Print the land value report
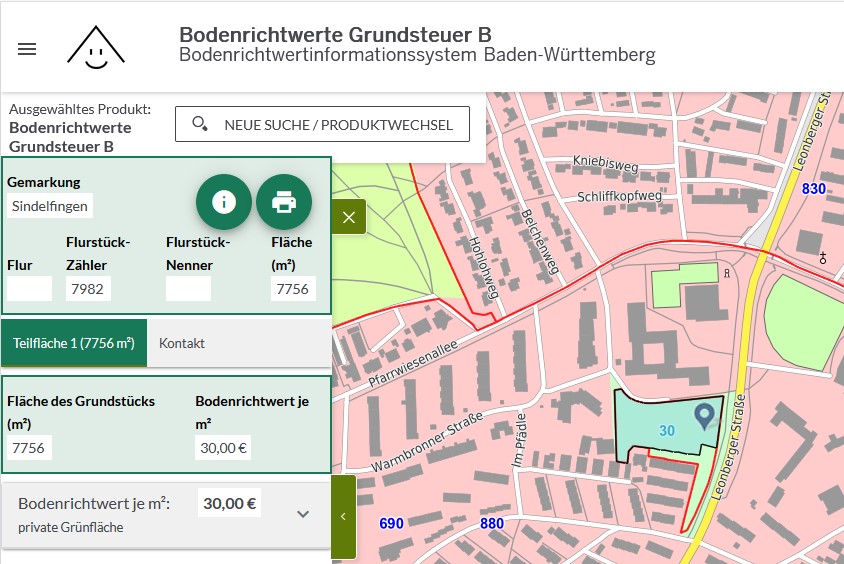The height and width of the screenshot is (564, 844). pos(284,202)
